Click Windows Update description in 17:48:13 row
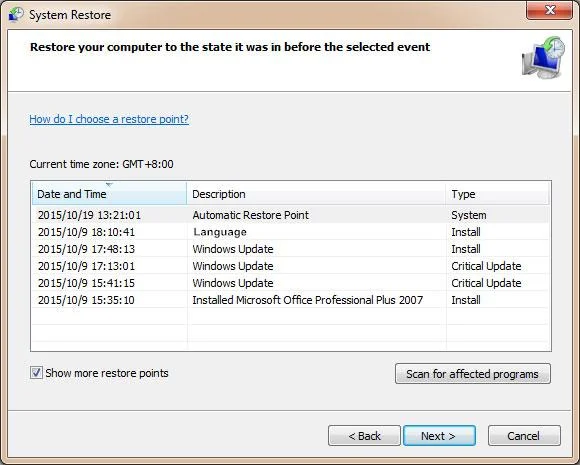Screen dimensions: 580x465 click(233, 249)
